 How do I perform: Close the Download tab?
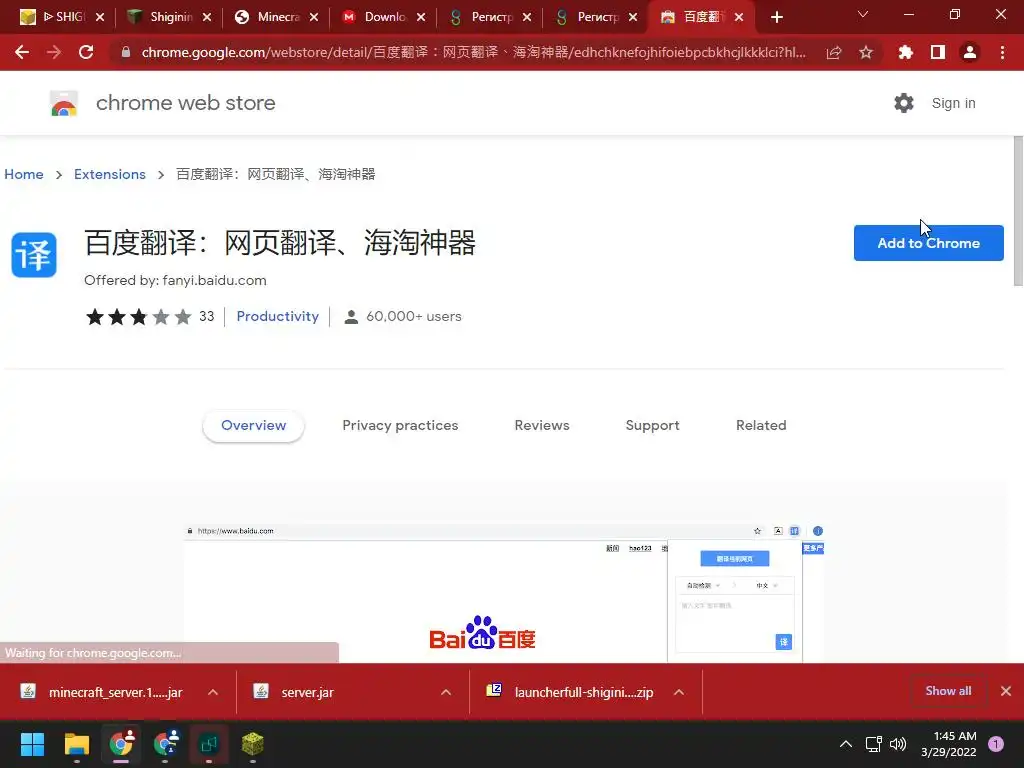421,17
